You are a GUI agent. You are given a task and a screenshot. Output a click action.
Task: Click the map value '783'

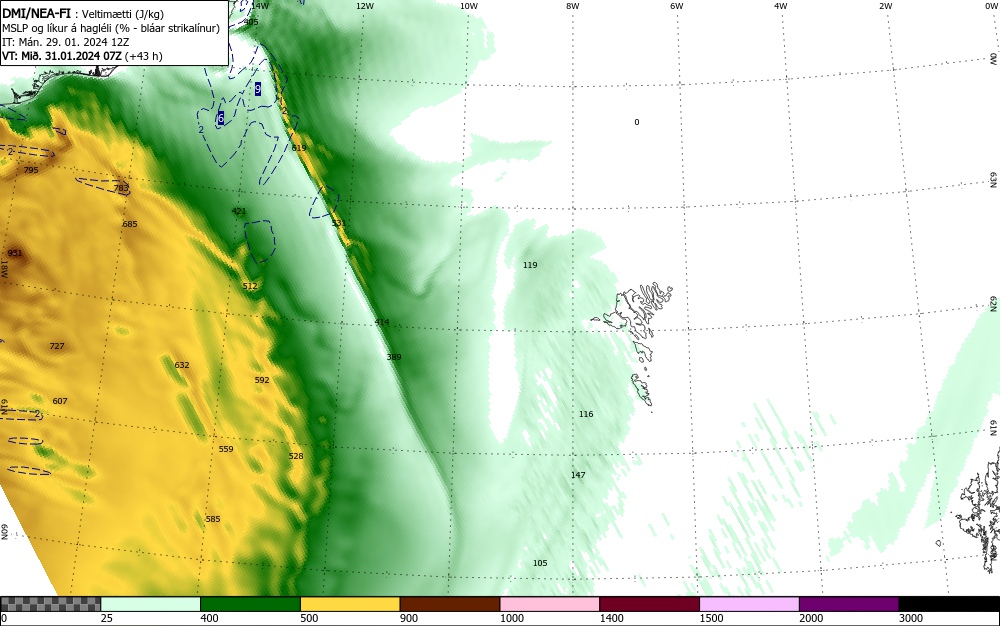121,188
